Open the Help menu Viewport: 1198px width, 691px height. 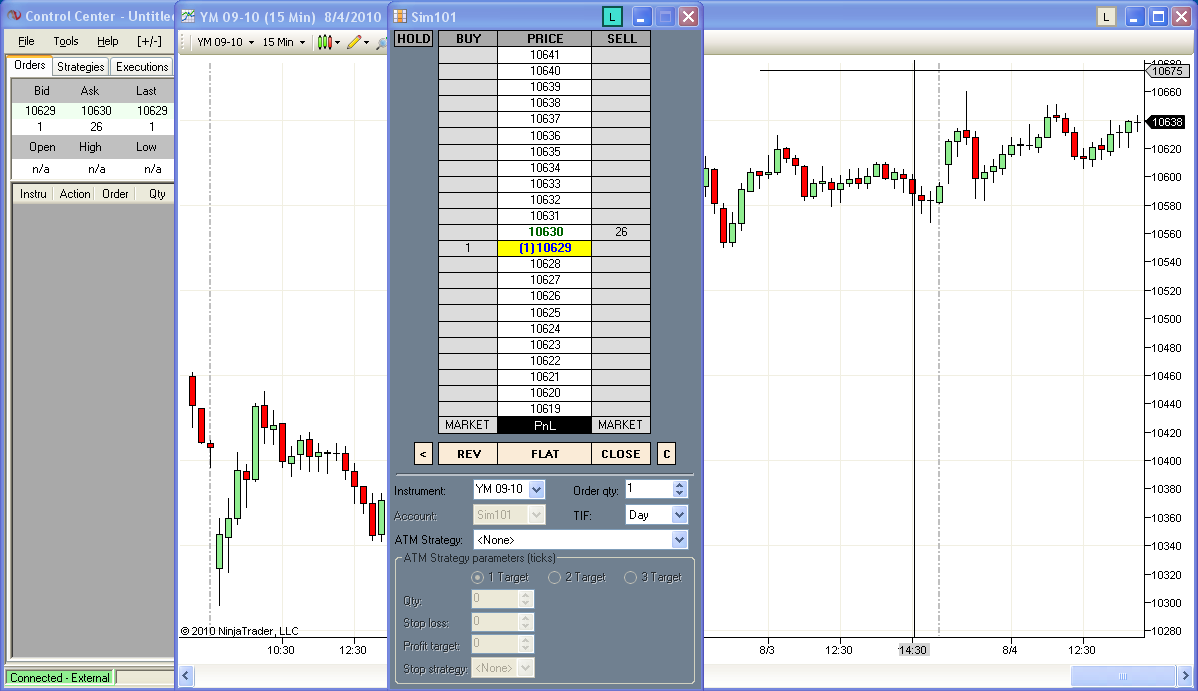coord(108,41)
